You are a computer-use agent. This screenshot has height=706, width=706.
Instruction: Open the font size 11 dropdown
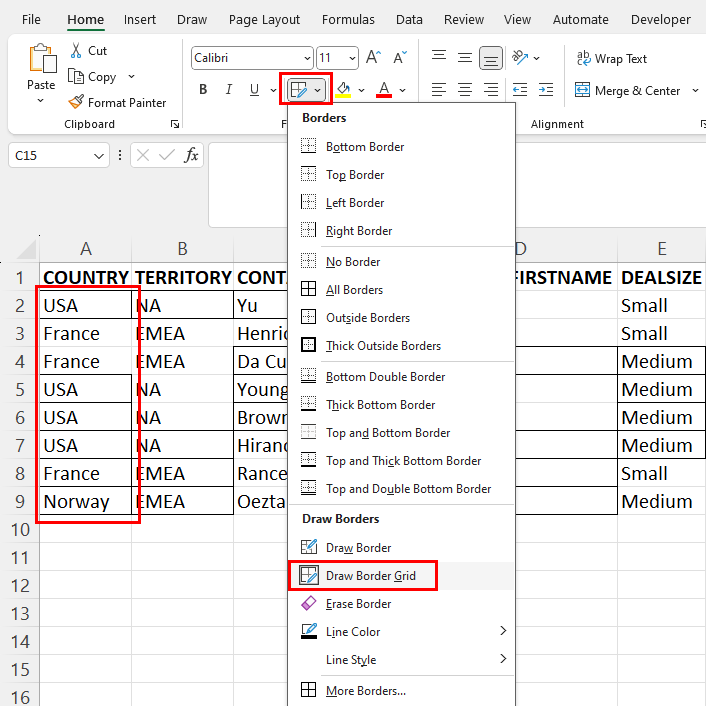pos(352,58)
